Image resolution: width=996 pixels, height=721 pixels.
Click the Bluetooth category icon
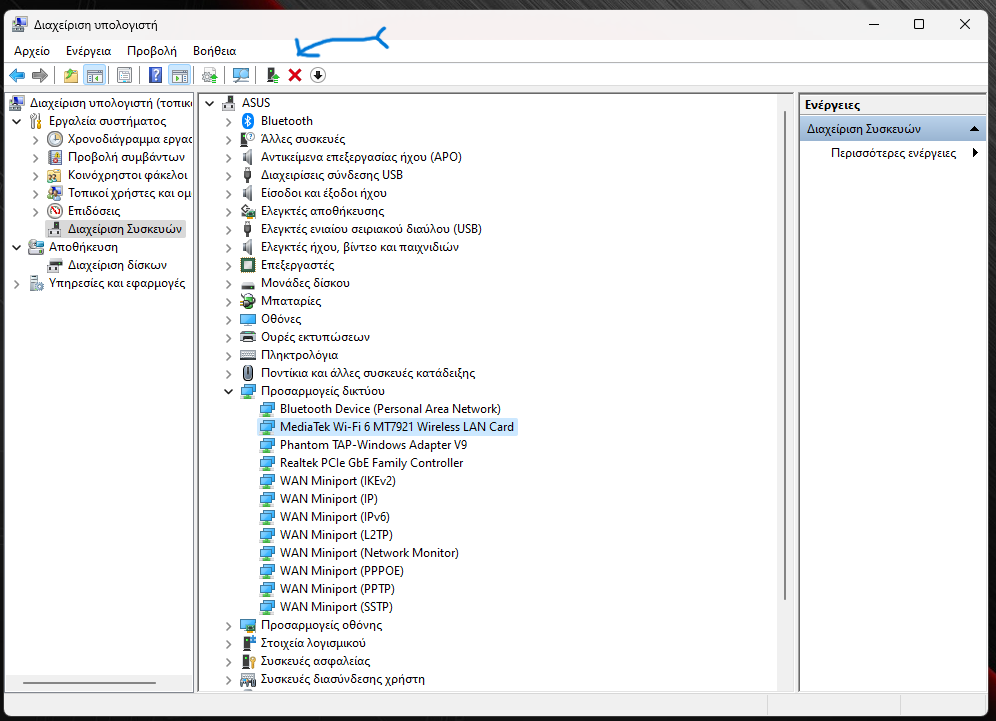248,121
